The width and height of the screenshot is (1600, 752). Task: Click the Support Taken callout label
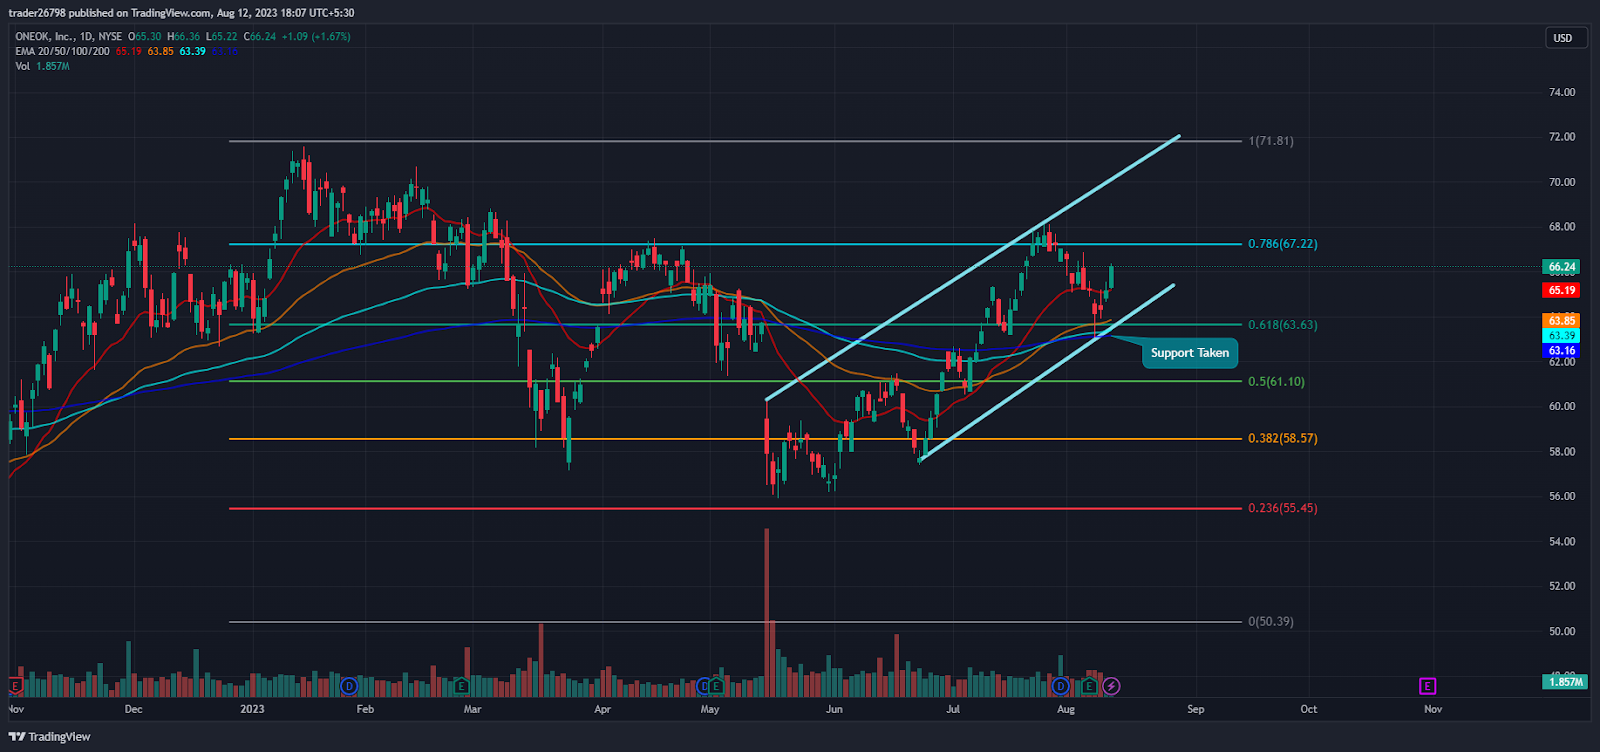click(x=1190, y=353)
